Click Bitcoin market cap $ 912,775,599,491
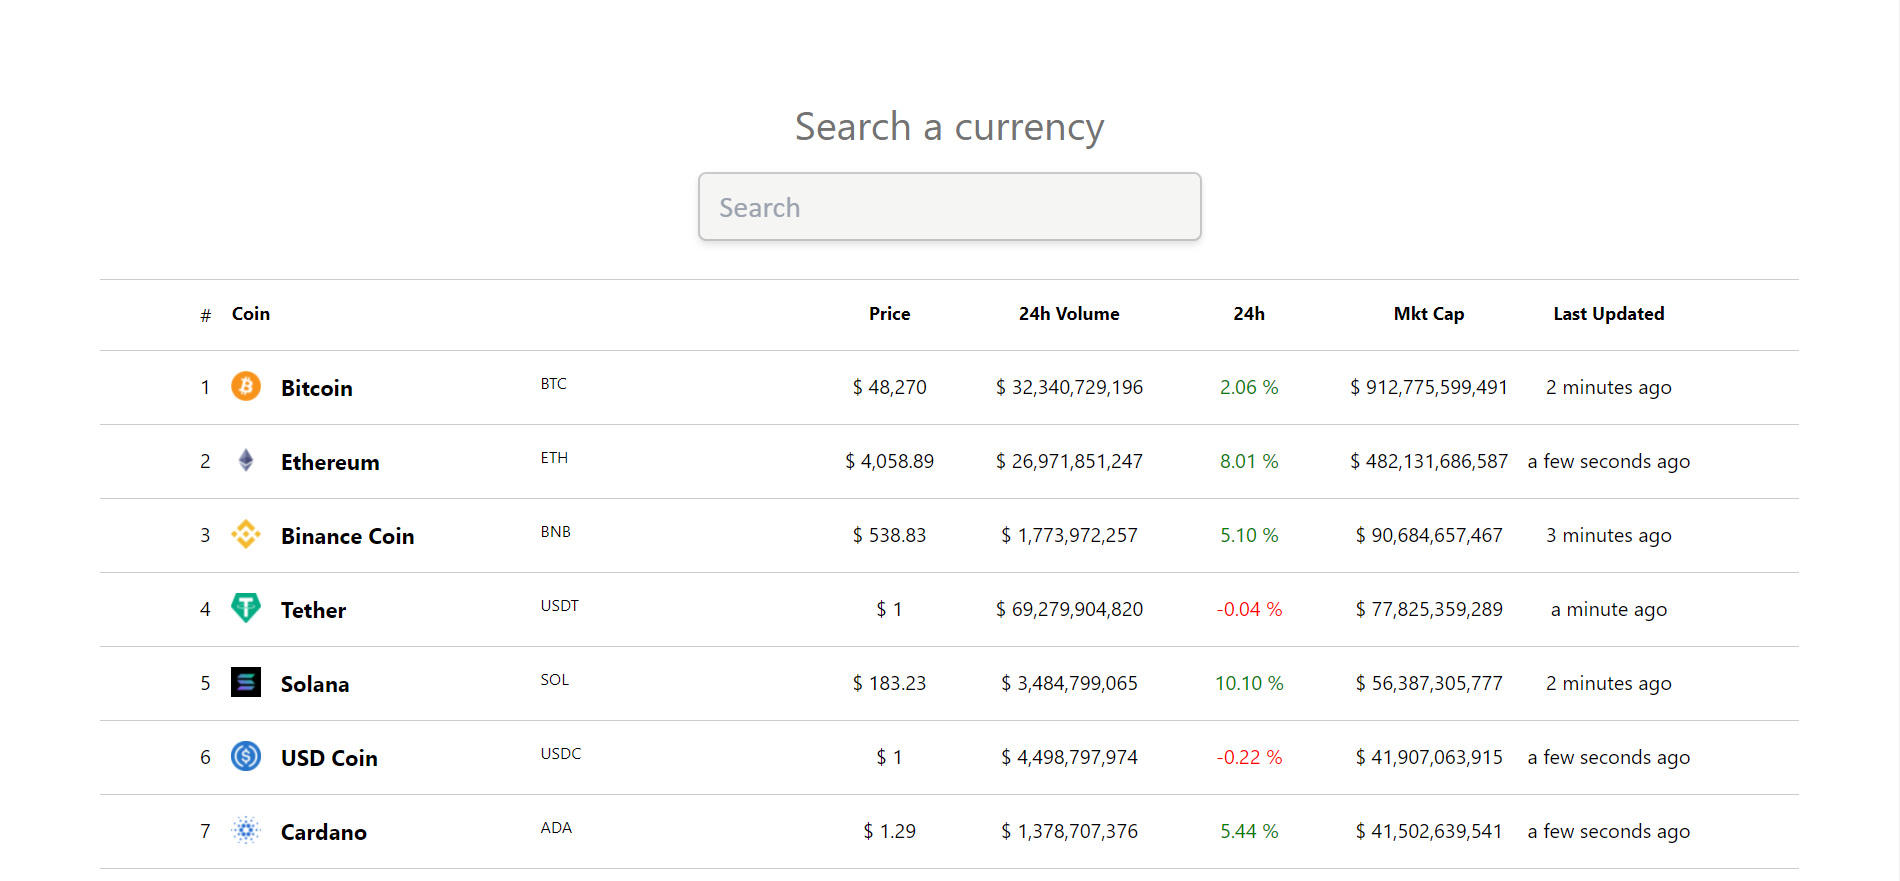Screen dimensions: 1900x881 tap(1429, 387)
